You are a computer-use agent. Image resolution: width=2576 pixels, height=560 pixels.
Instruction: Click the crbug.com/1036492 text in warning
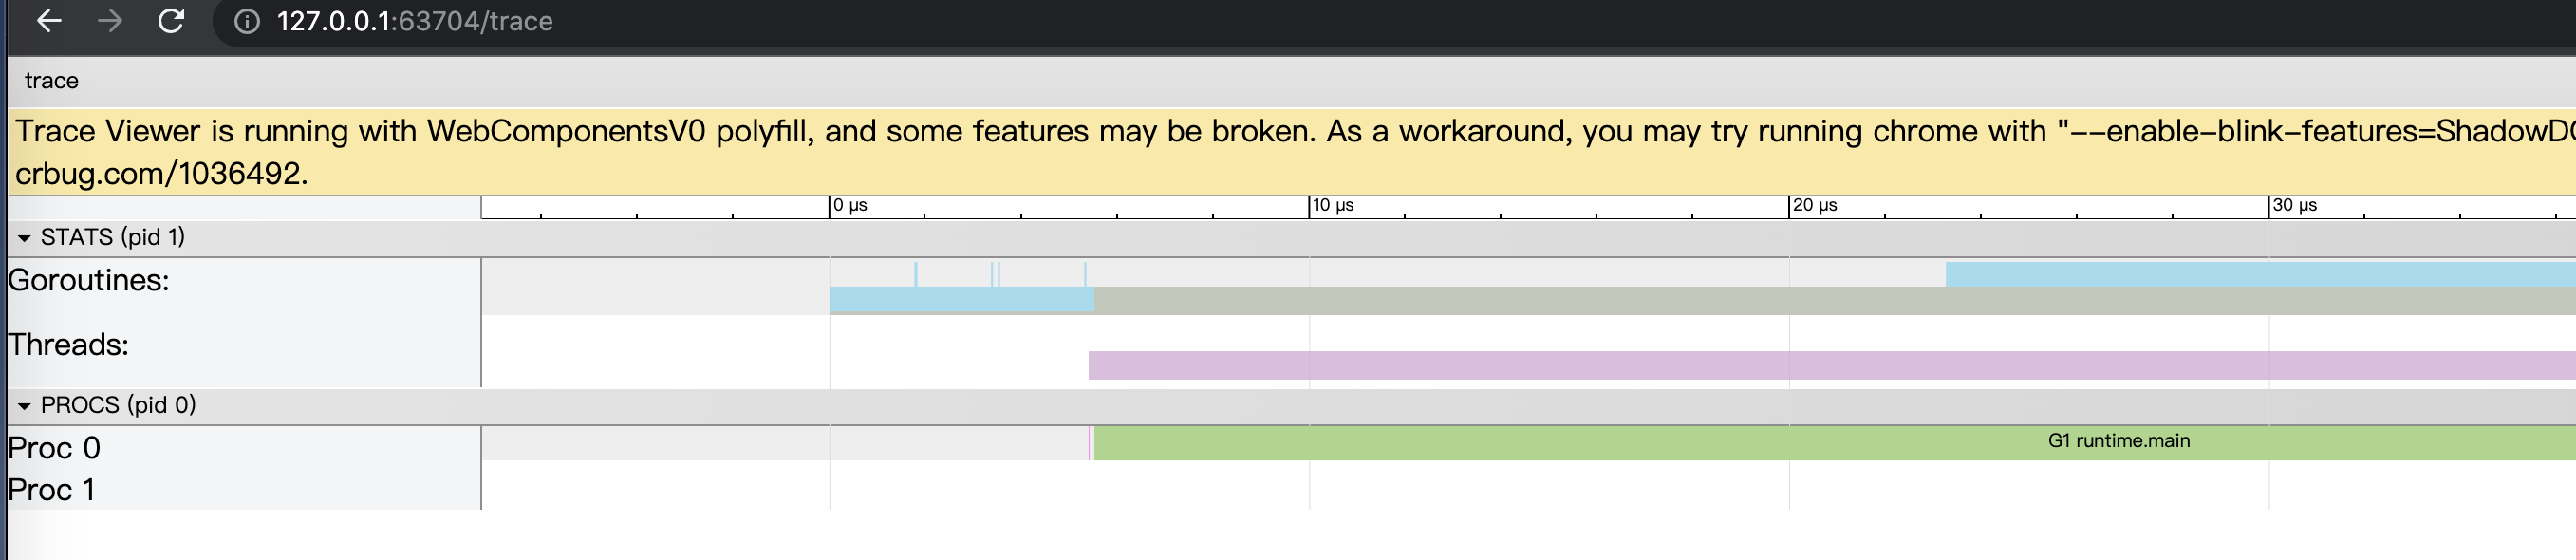click(161, 174)
